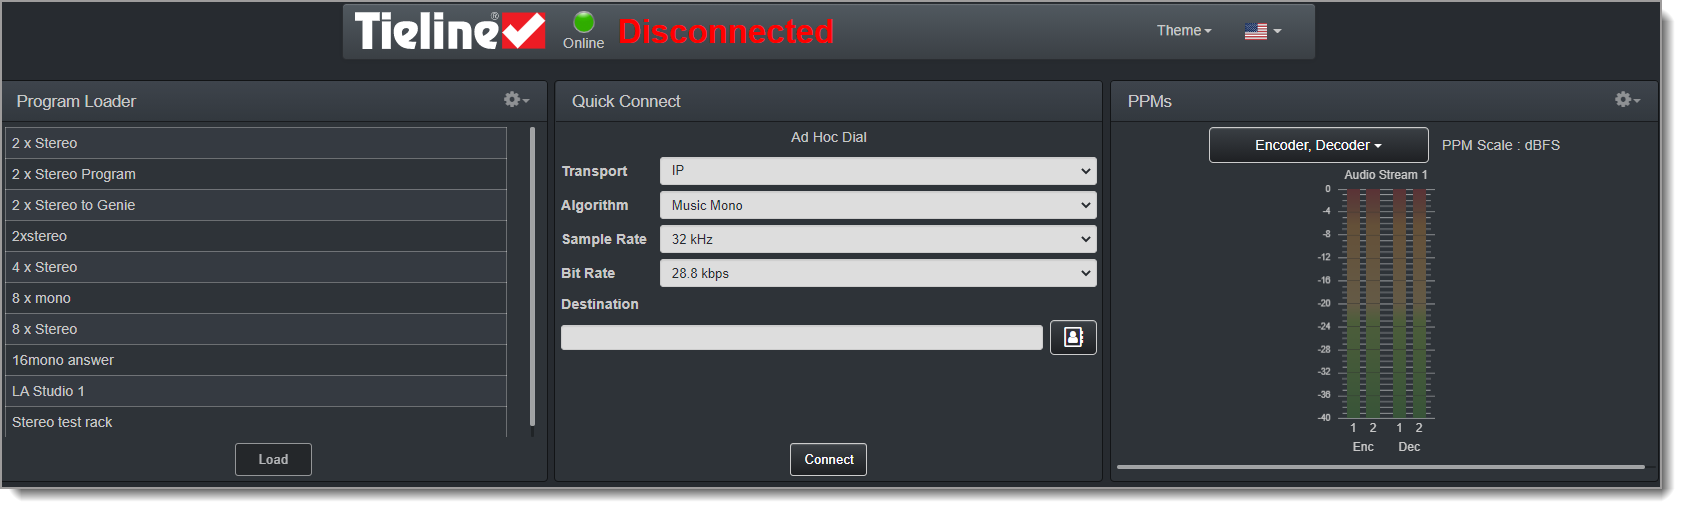Expand the Transport dropdown
1684x511 pixels.
point(877,171)
